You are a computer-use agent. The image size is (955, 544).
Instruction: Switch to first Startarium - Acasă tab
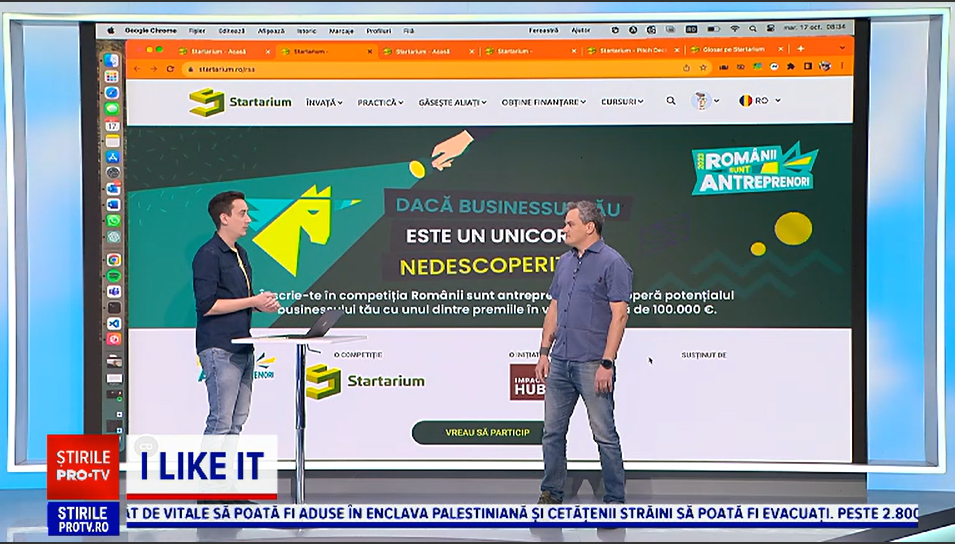pos(225,51)
